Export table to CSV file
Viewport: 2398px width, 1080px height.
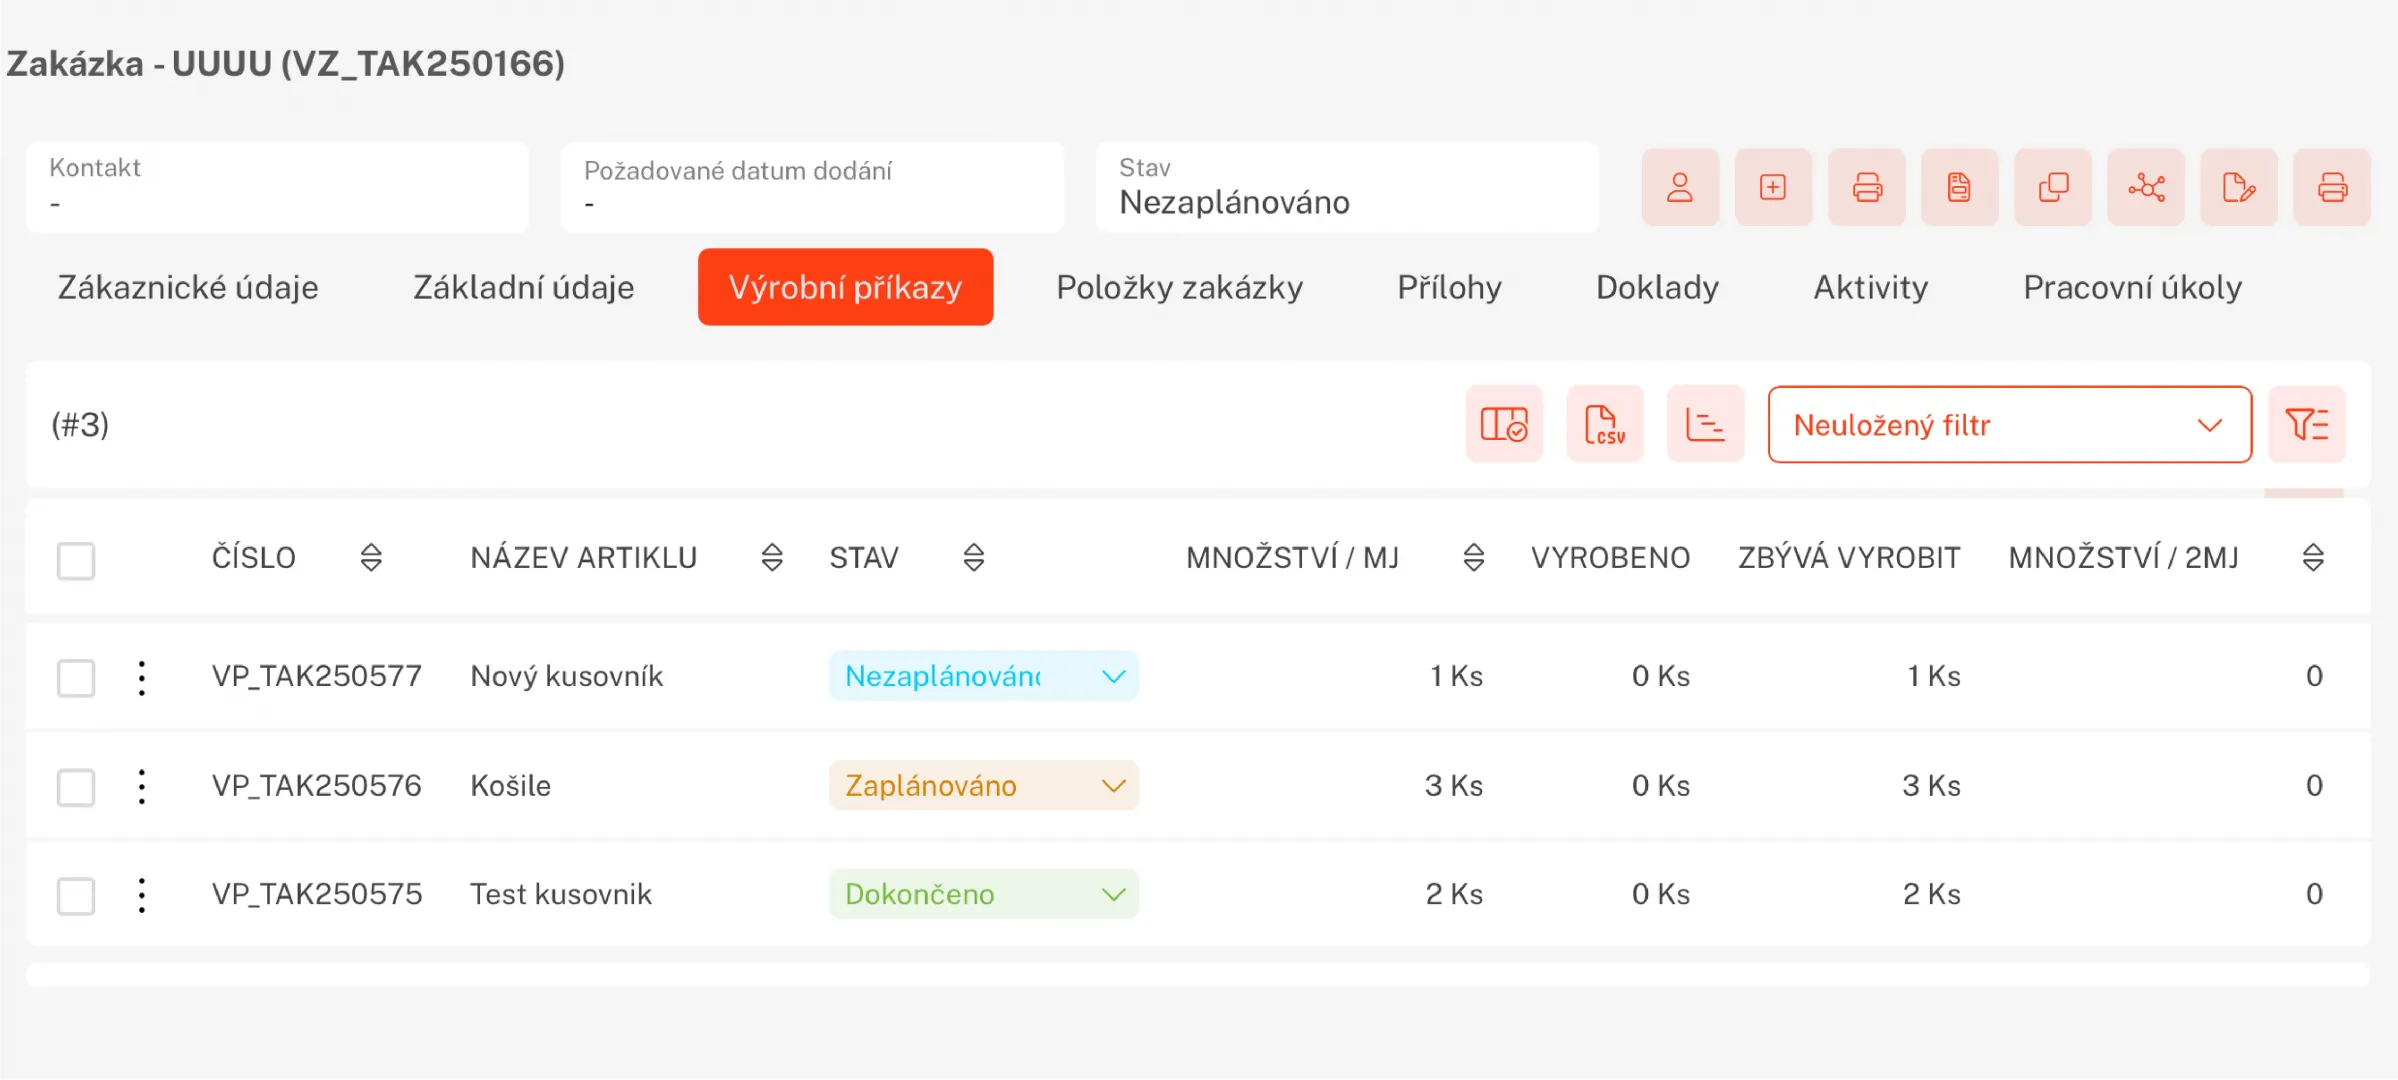coord(1604,424)
